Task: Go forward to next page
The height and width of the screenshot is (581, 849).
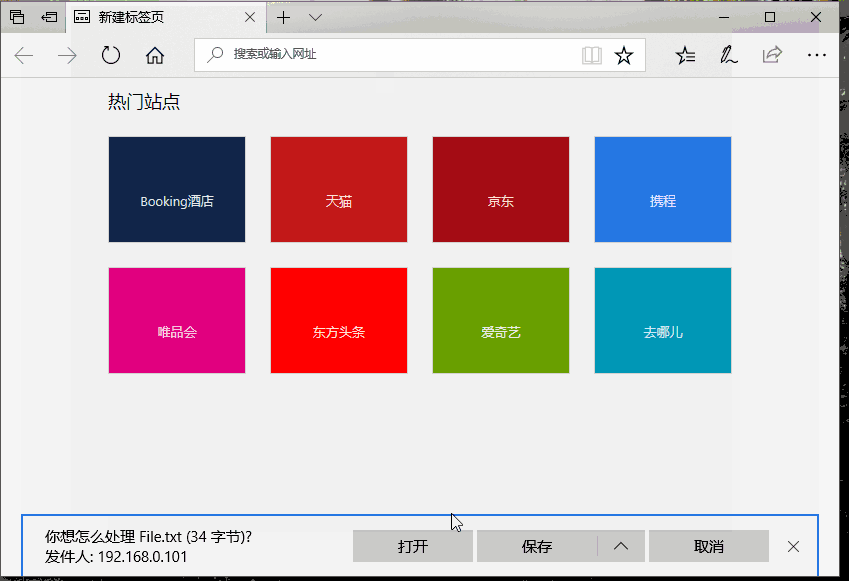Action: coord(67,55)
